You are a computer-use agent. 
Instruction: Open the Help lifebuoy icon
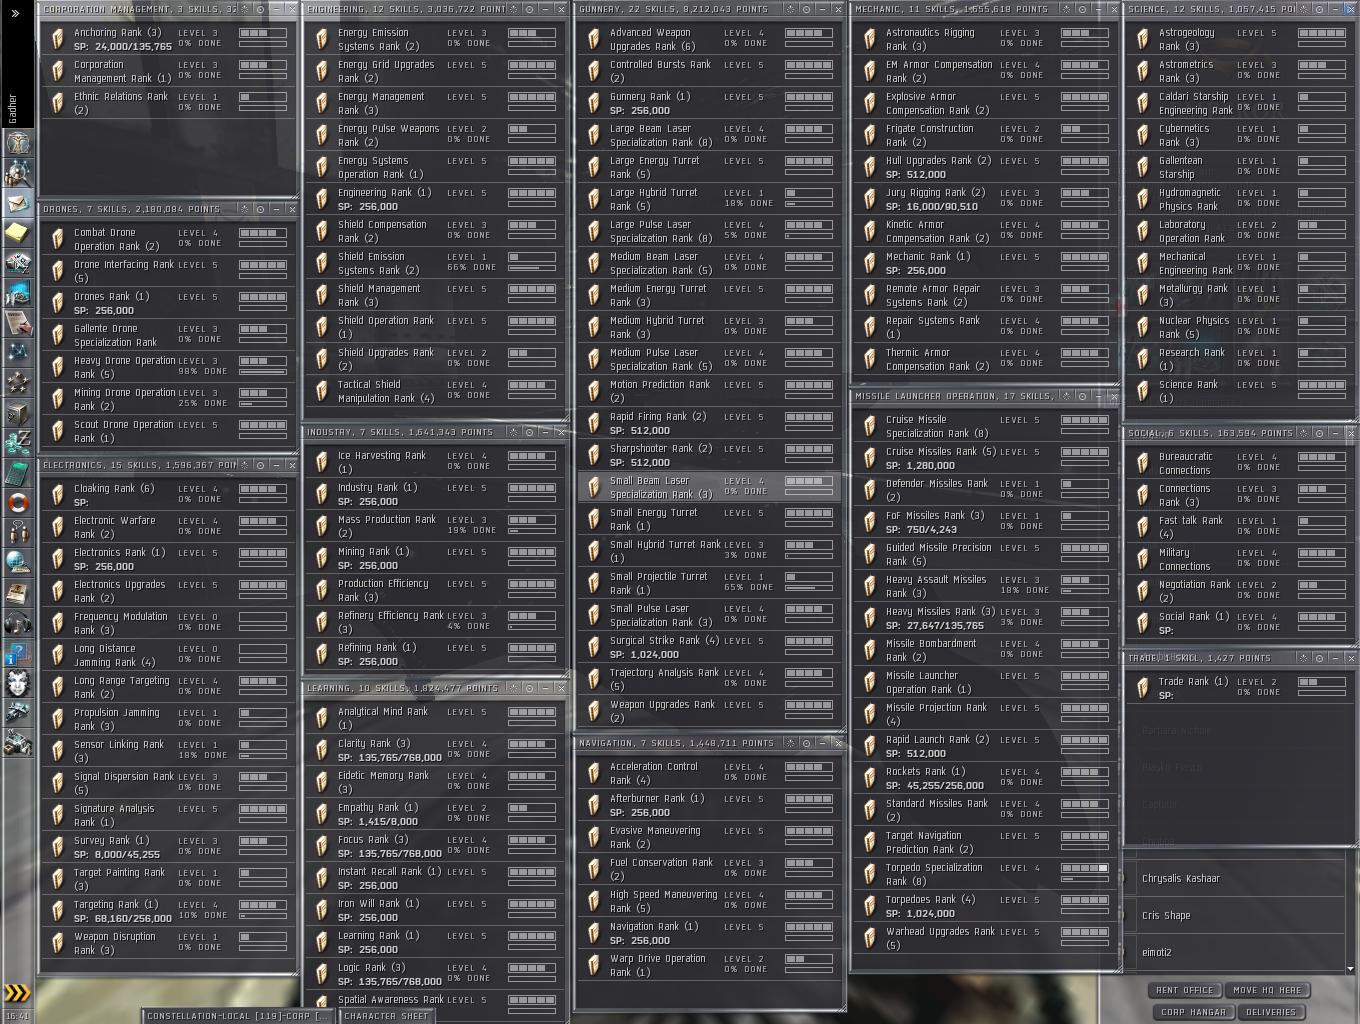17,502
